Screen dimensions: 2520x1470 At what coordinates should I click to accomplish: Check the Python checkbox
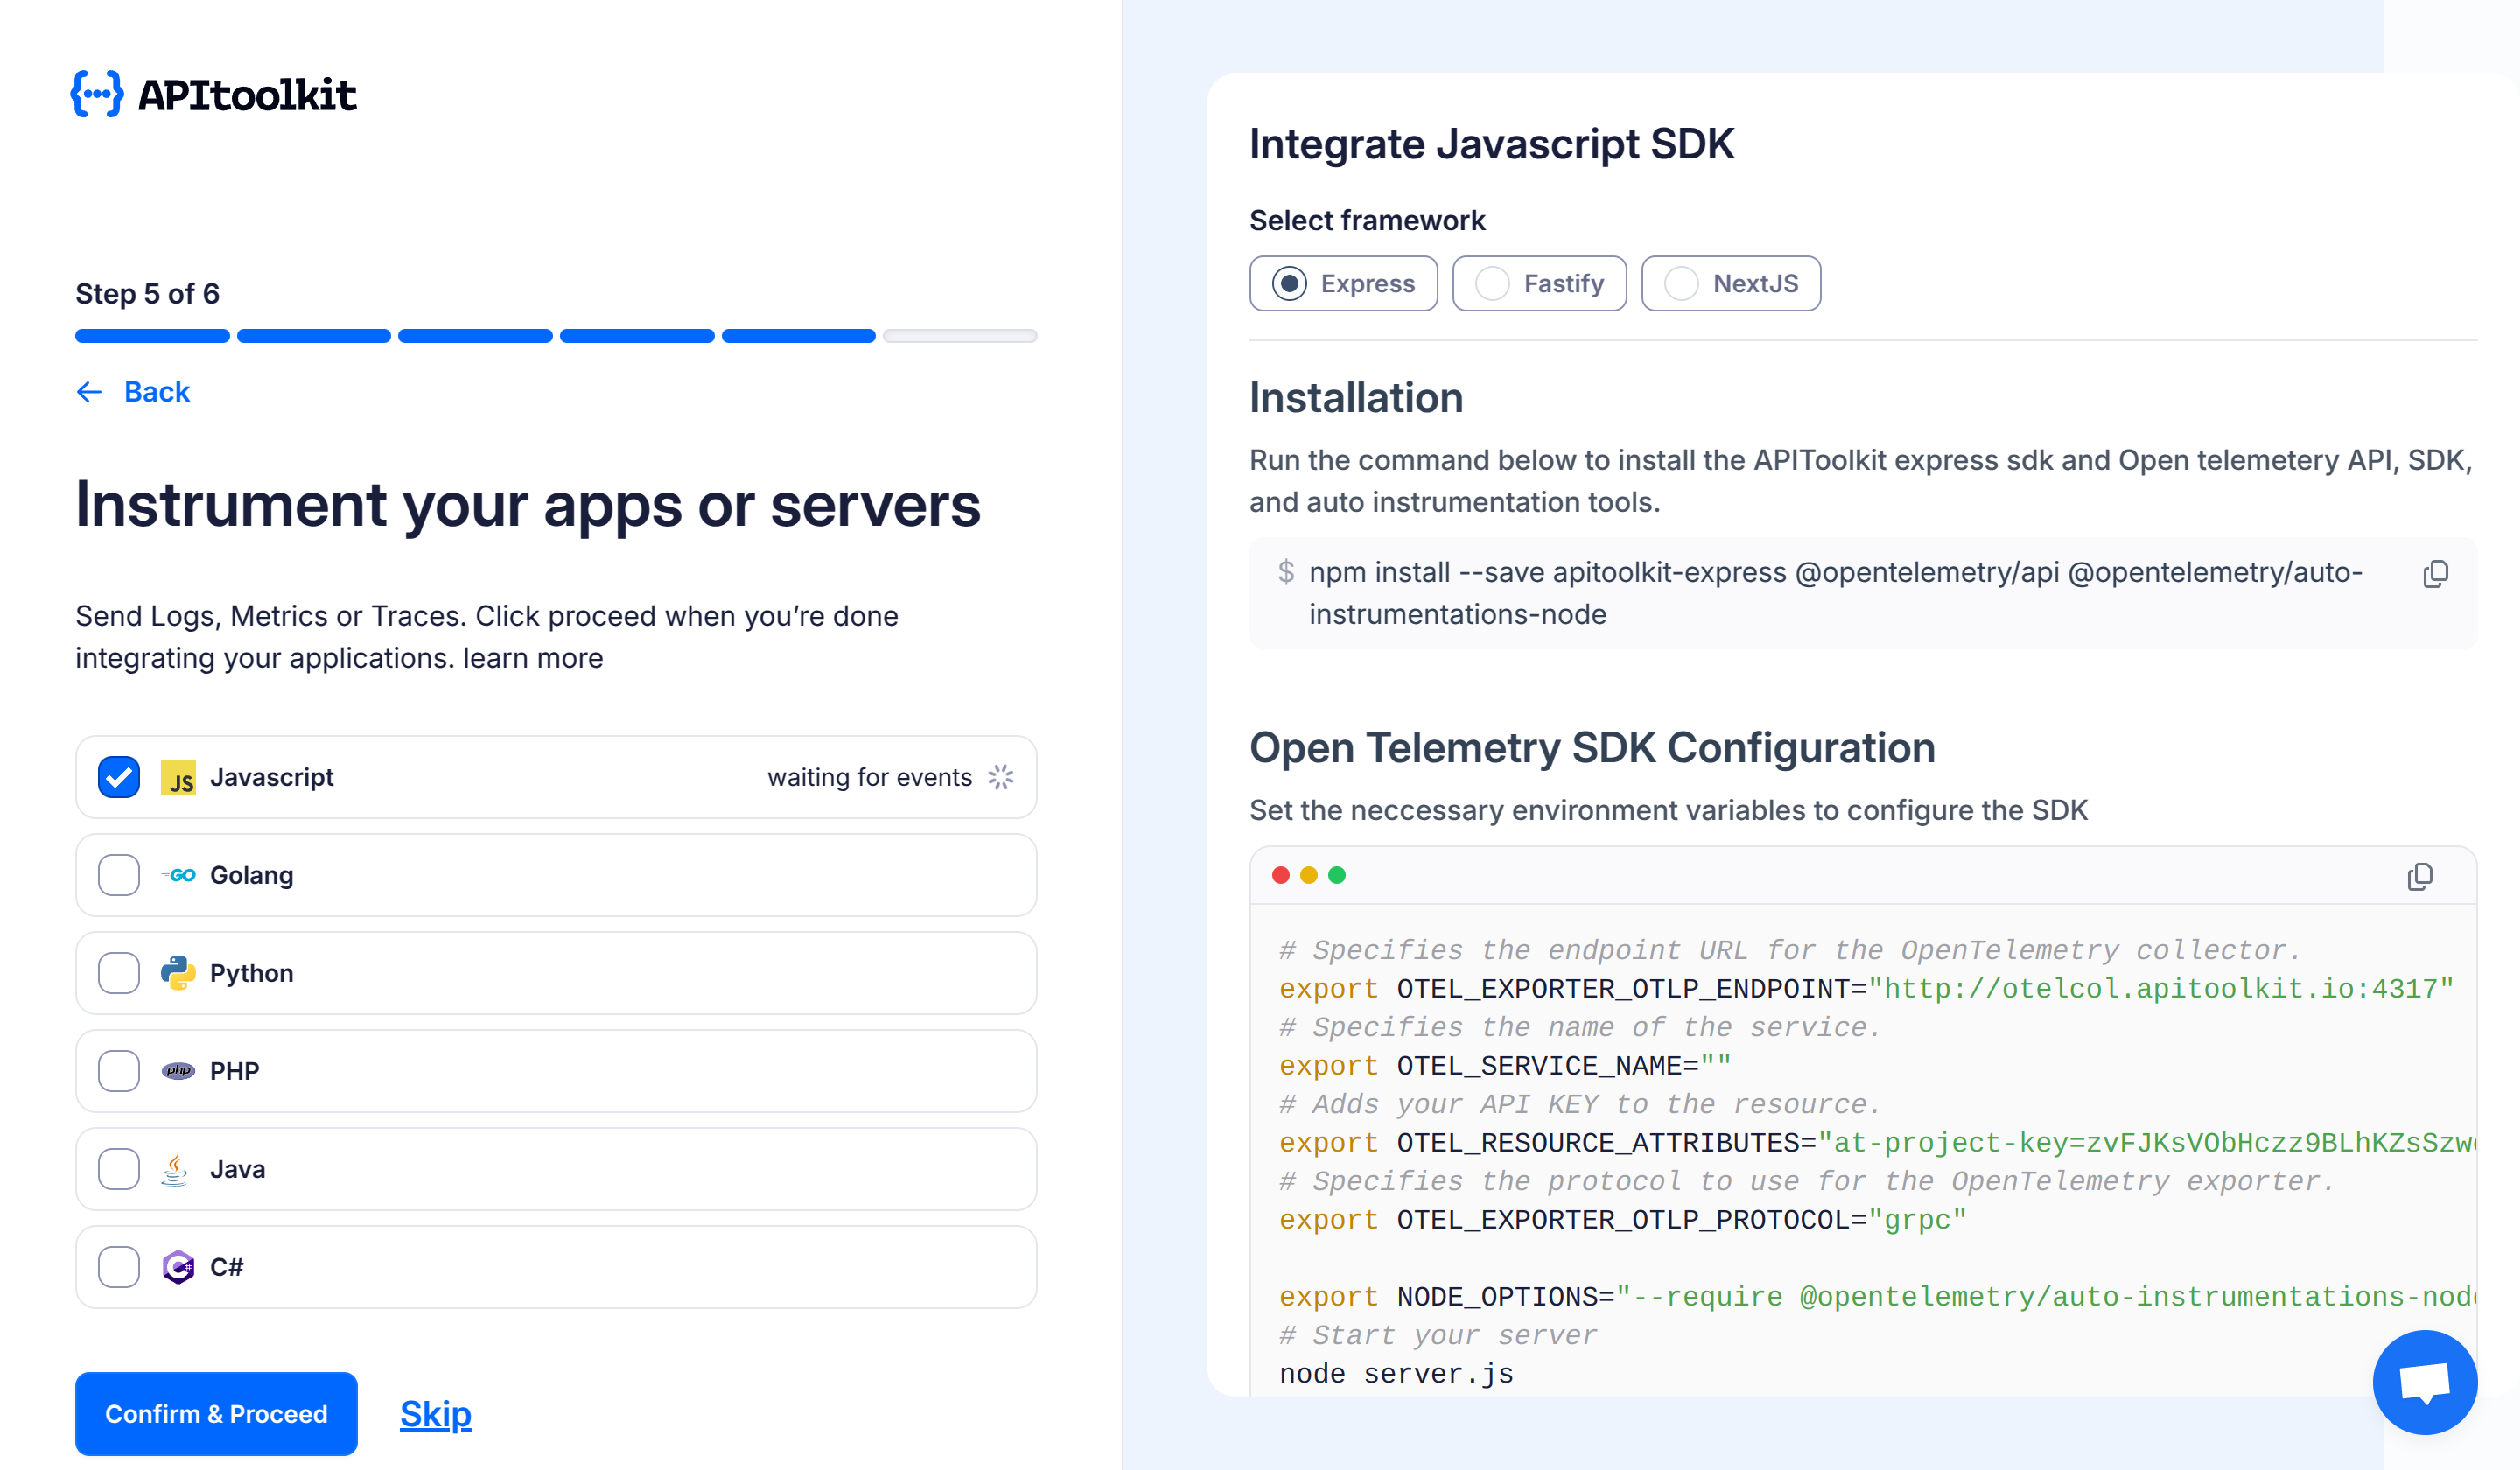(118, 972)
